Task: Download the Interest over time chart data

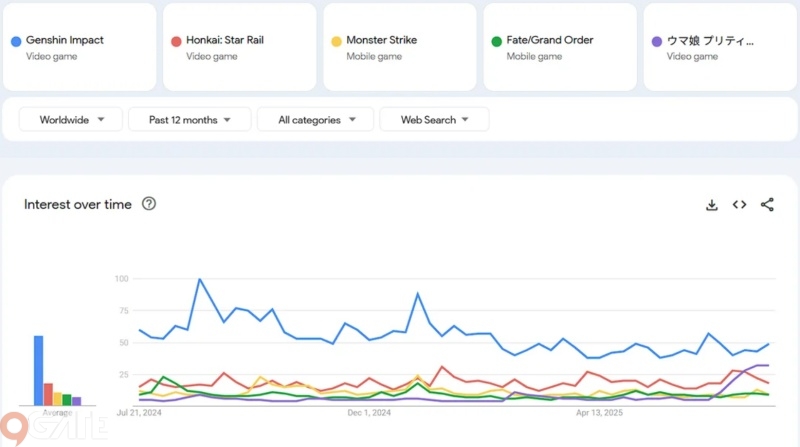Action: point(712,205)
